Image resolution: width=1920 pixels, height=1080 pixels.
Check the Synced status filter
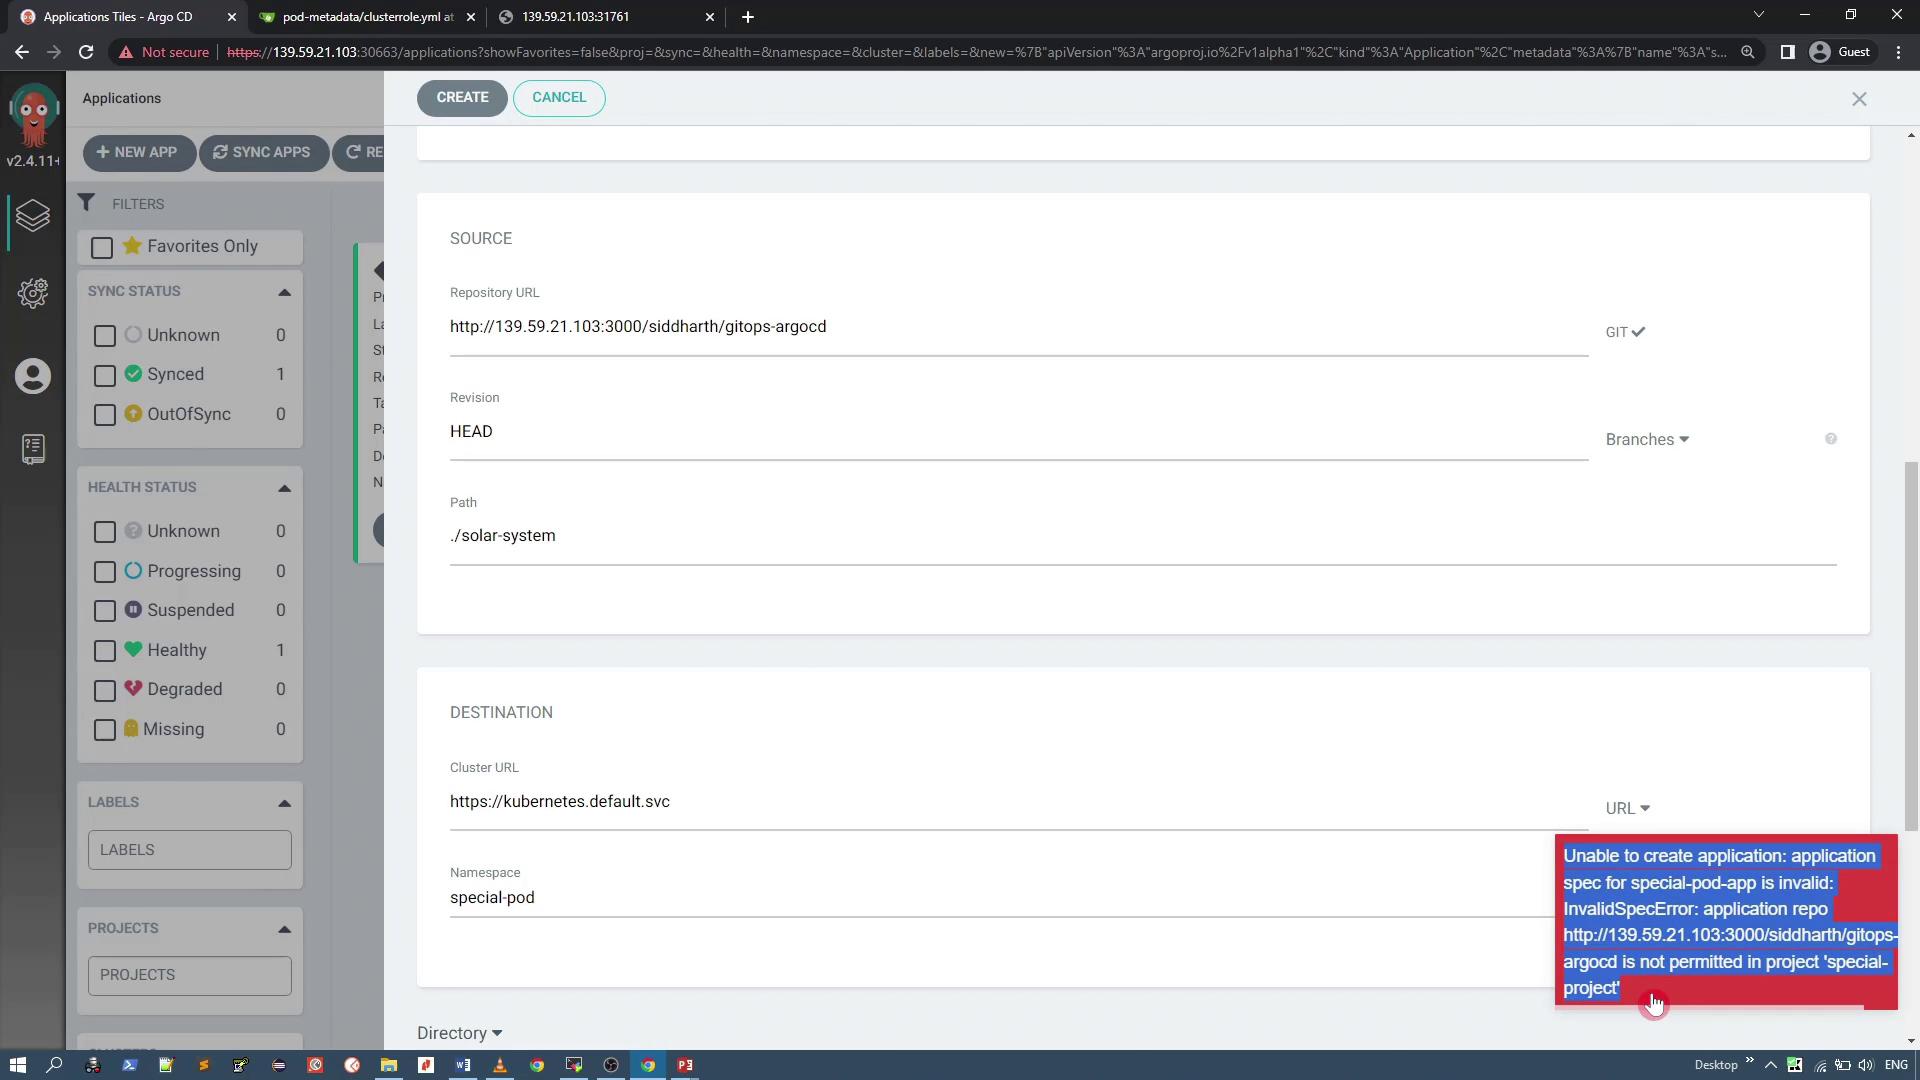[105, 375]
